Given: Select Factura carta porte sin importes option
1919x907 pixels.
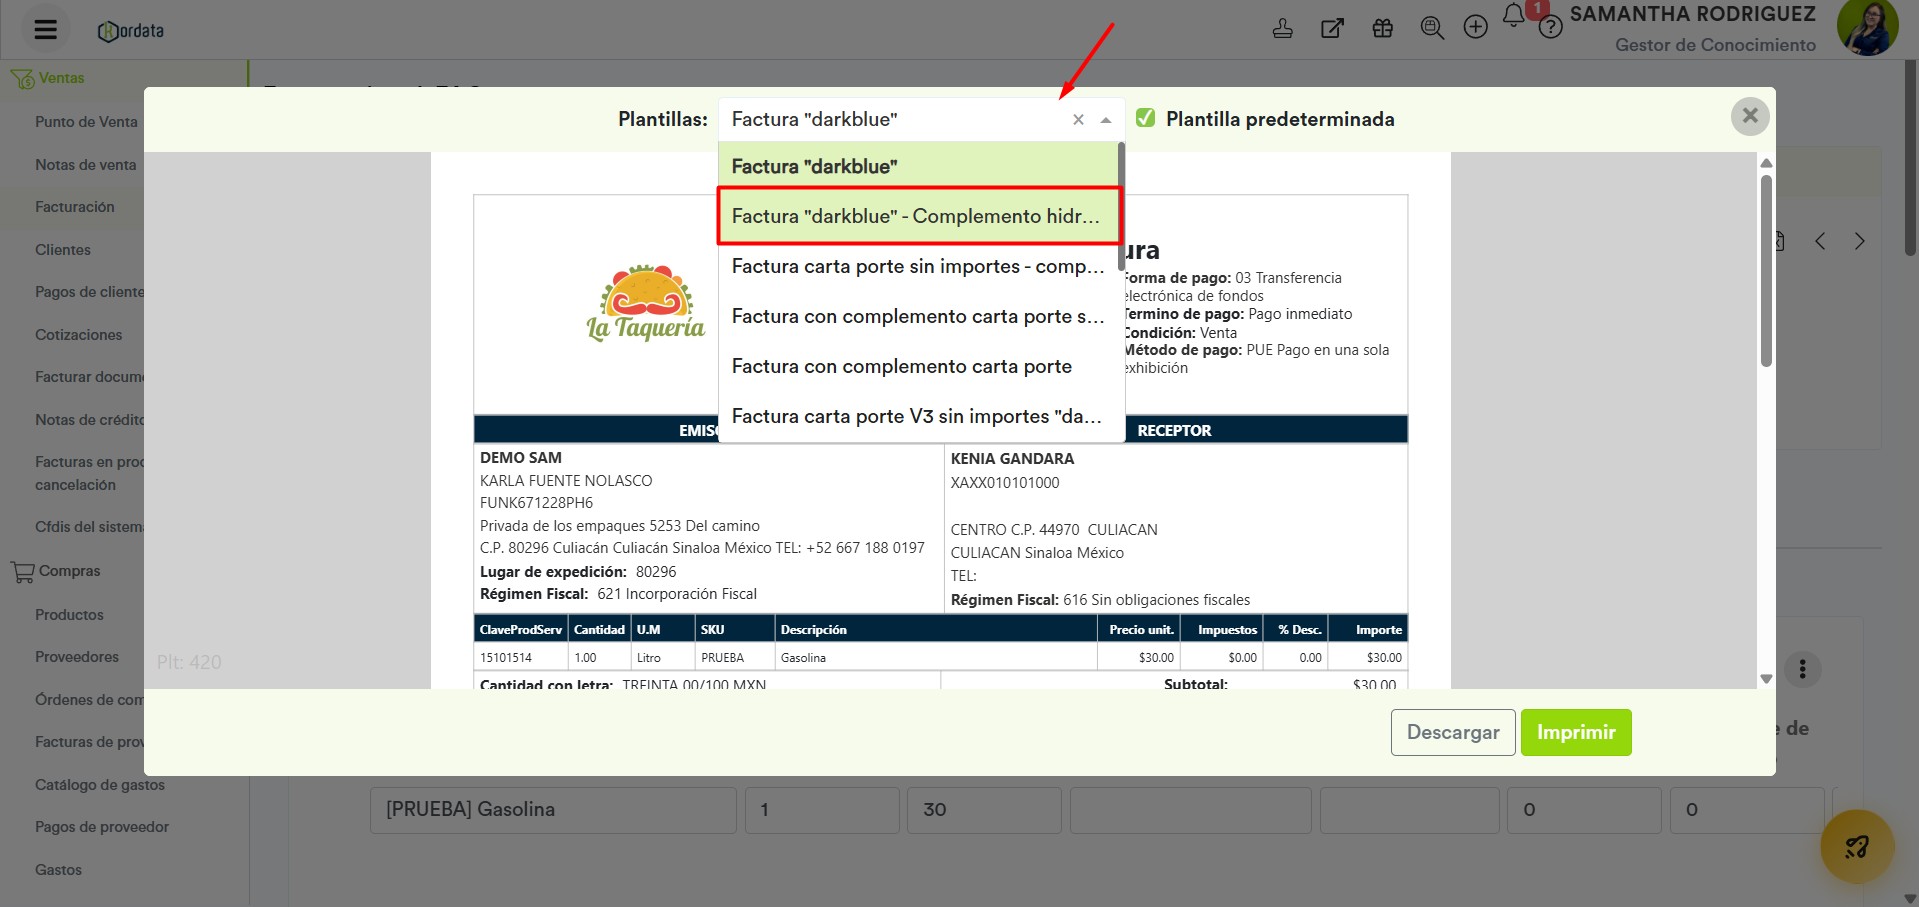Looking at the screenshot, I should [918, 266].
